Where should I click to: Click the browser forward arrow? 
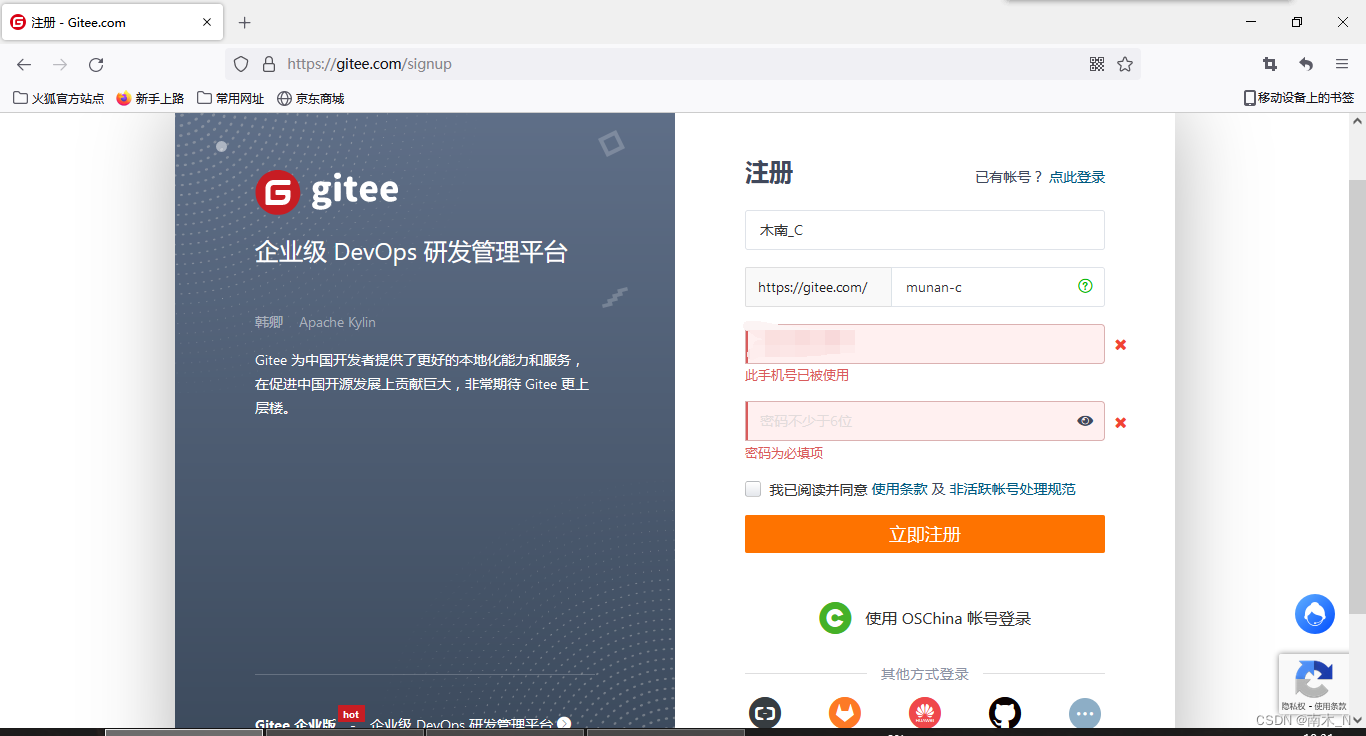(x=60, y=64)
